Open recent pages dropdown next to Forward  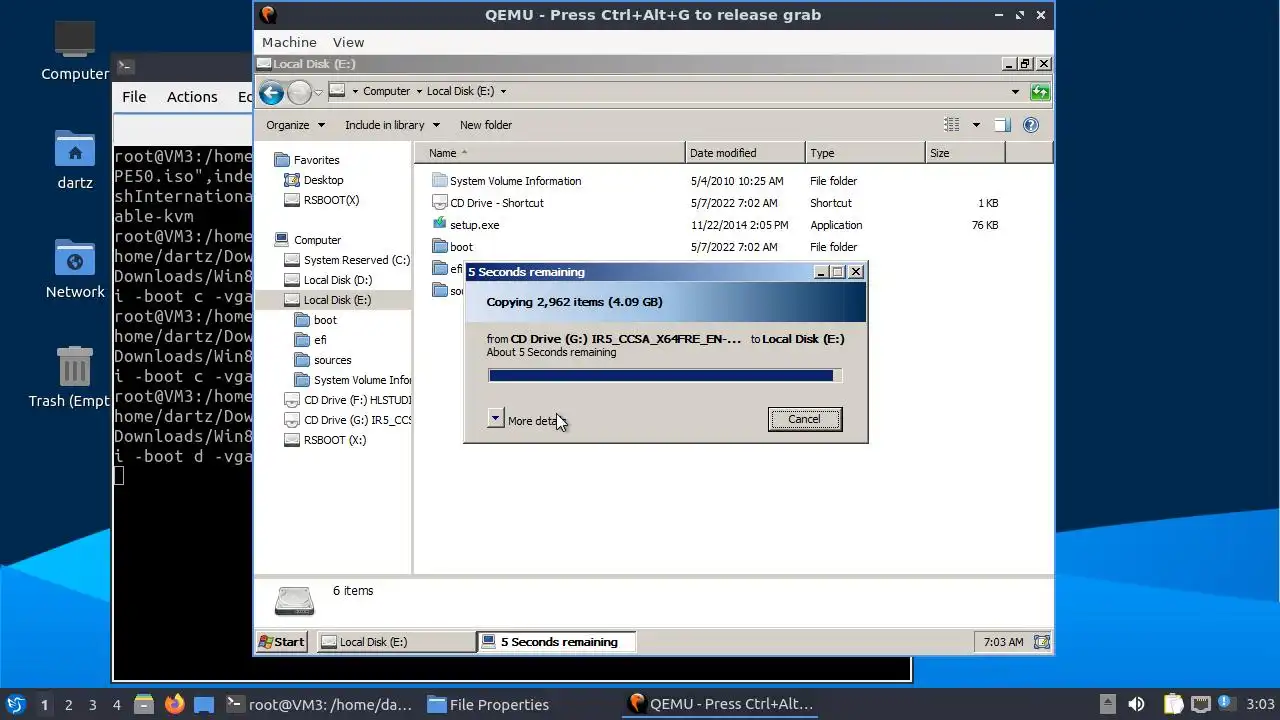click(x=318, y=92)
